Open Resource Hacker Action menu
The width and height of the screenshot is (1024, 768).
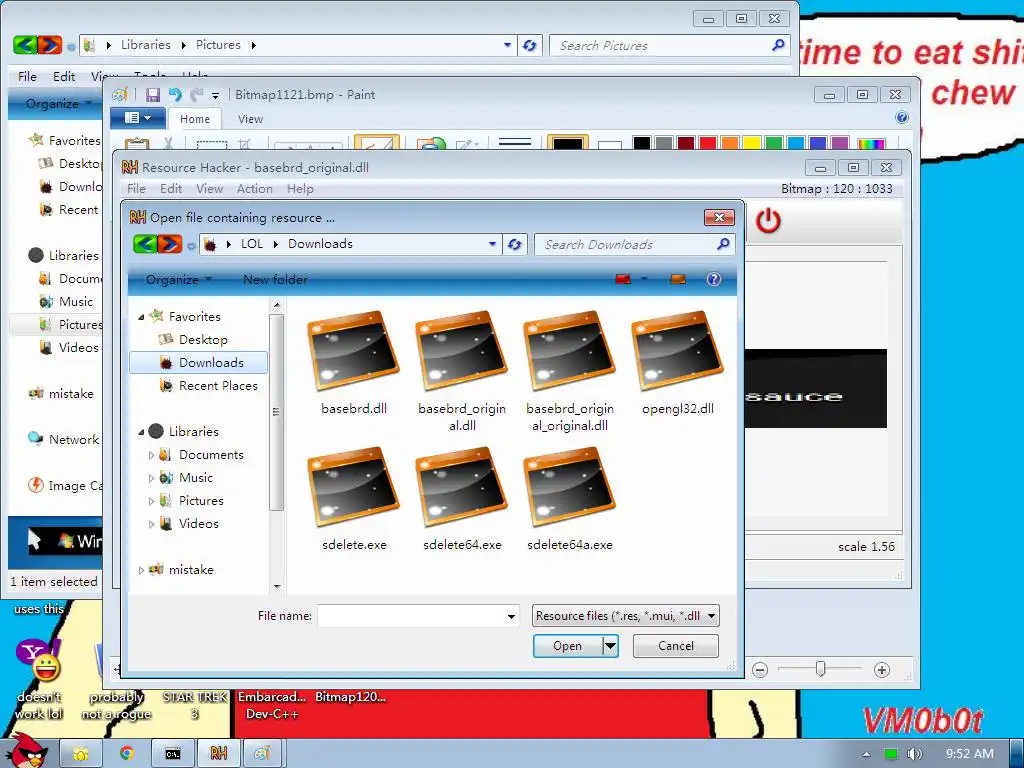click(255, 189)
